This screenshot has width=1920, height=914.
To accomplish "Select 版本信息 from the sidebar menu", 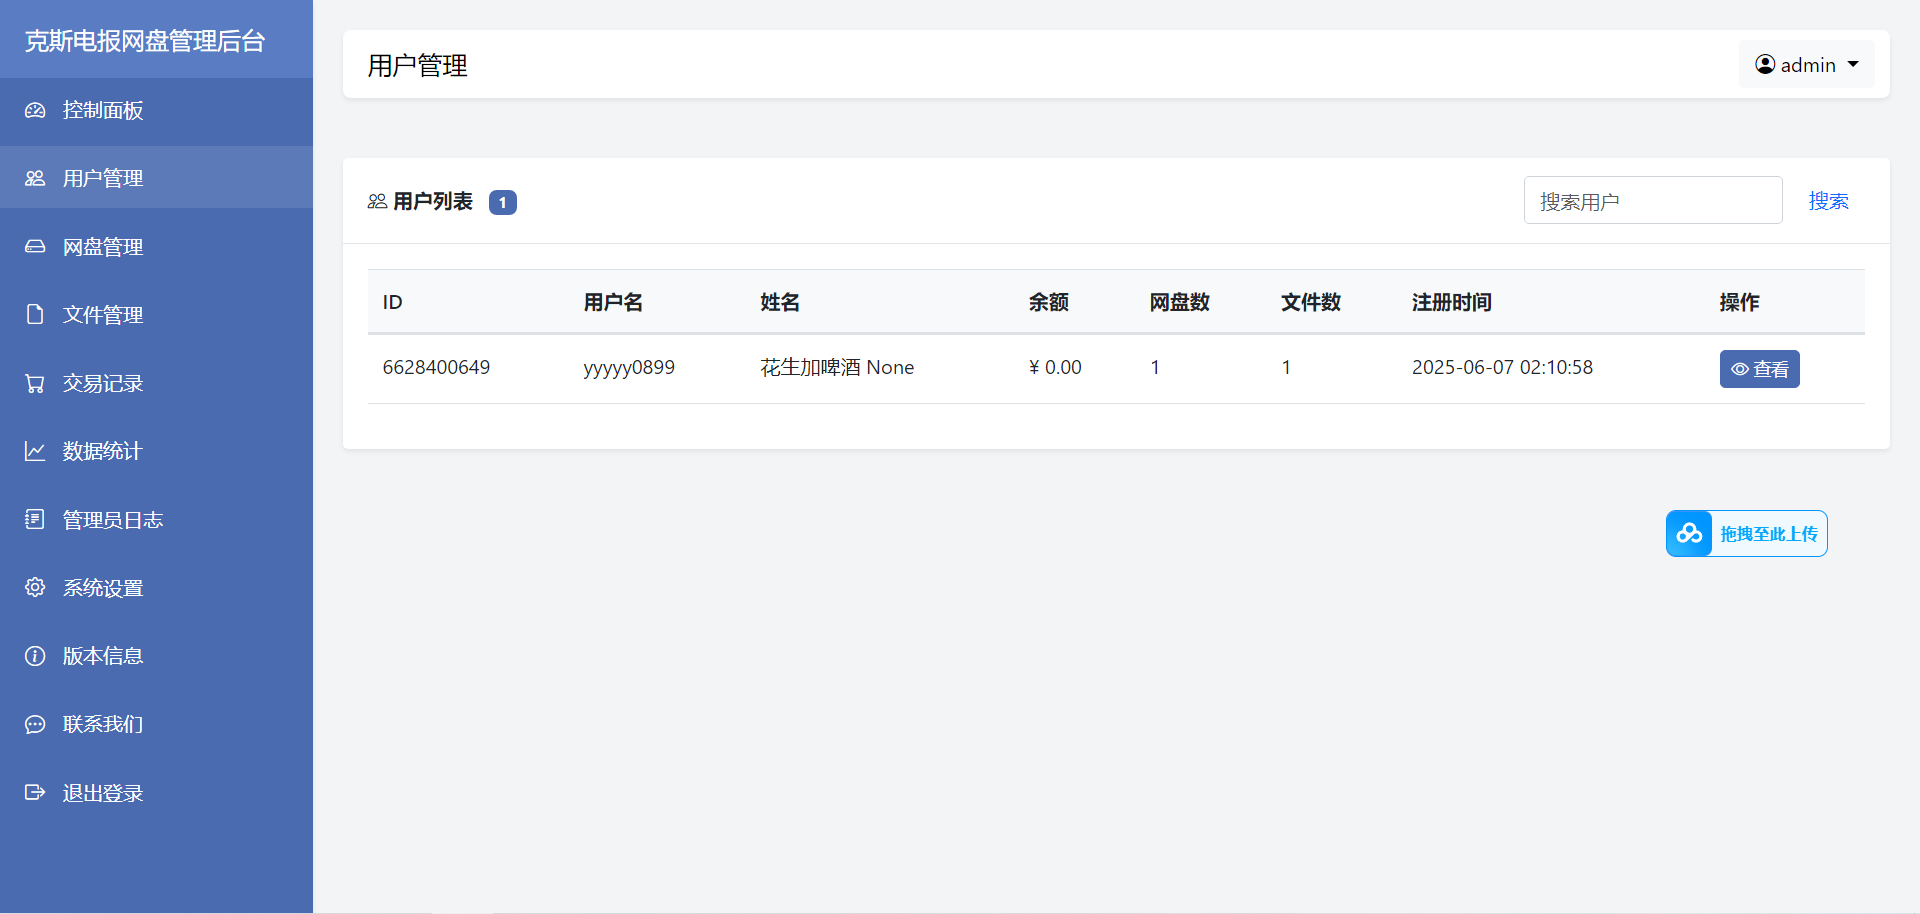I will click(103, 655).
